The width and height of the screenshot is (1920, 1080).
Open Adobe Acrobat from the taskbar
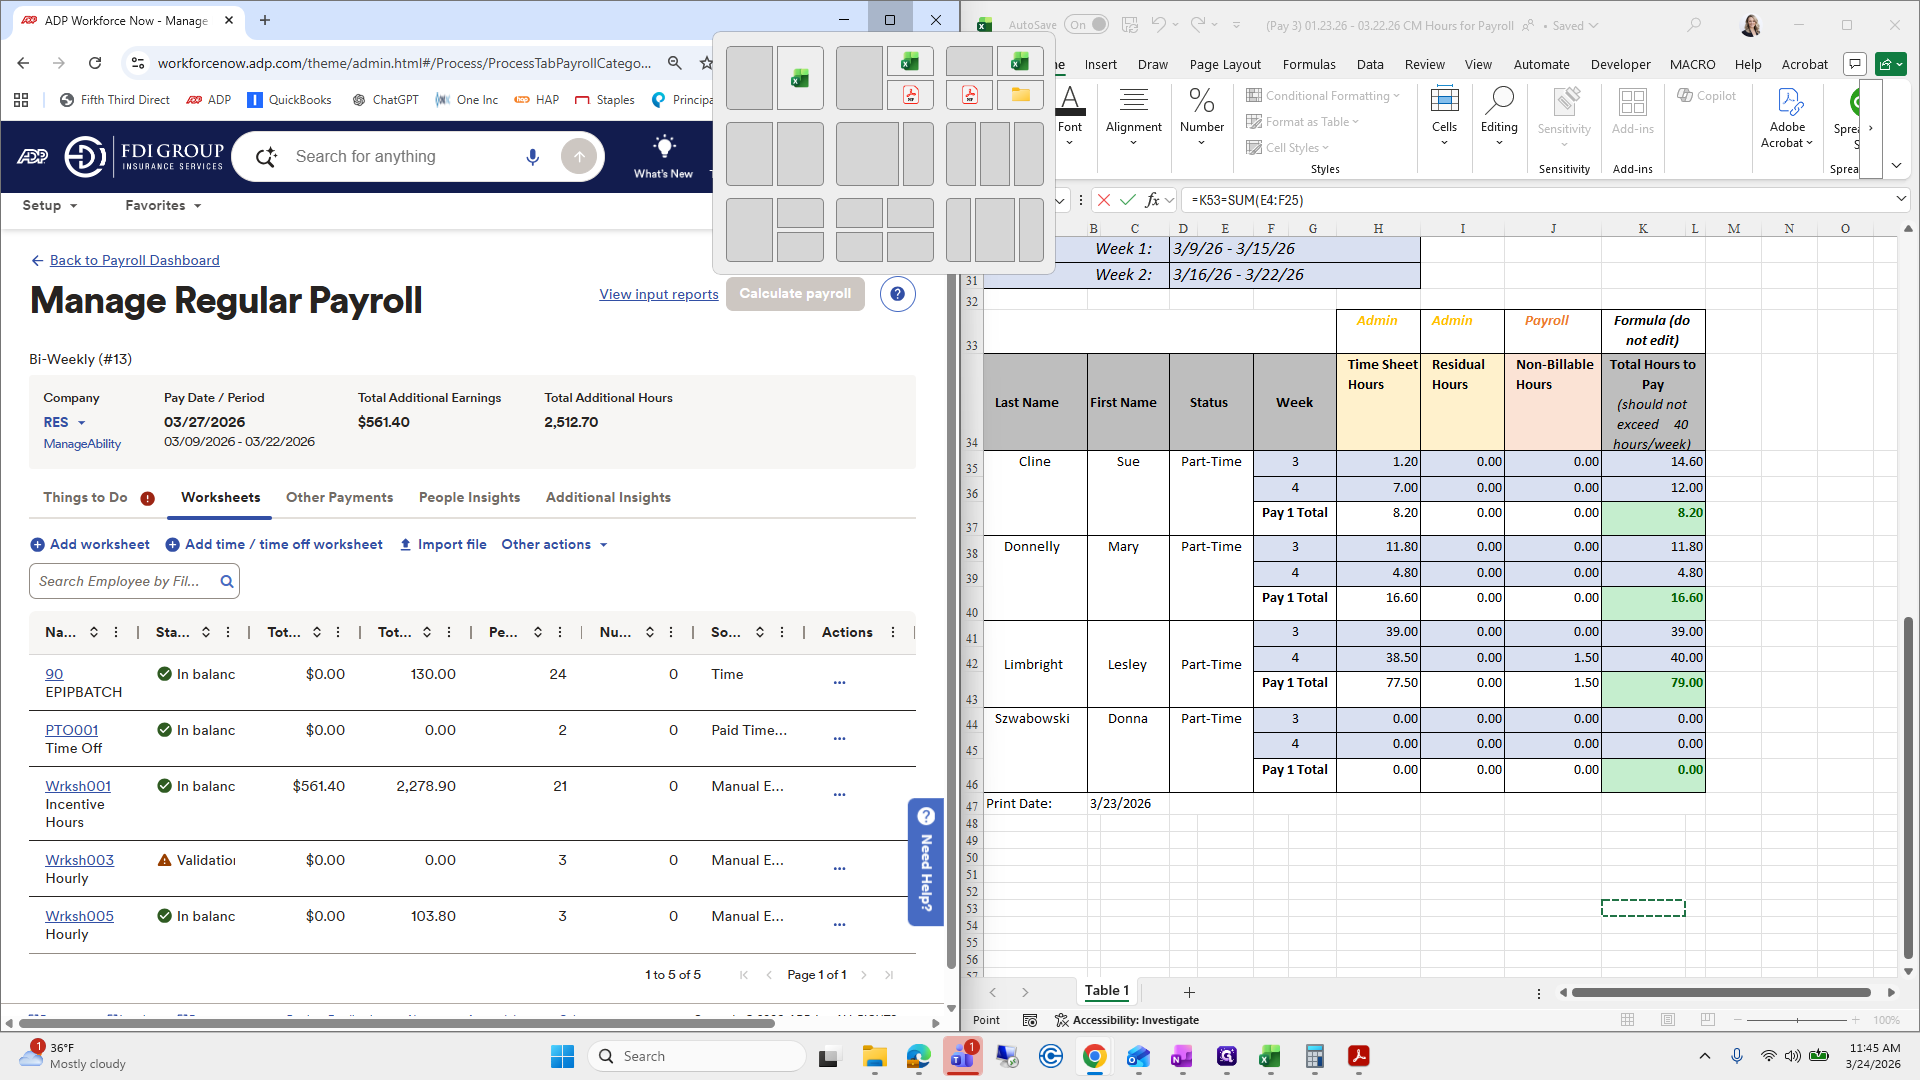1358,1056
